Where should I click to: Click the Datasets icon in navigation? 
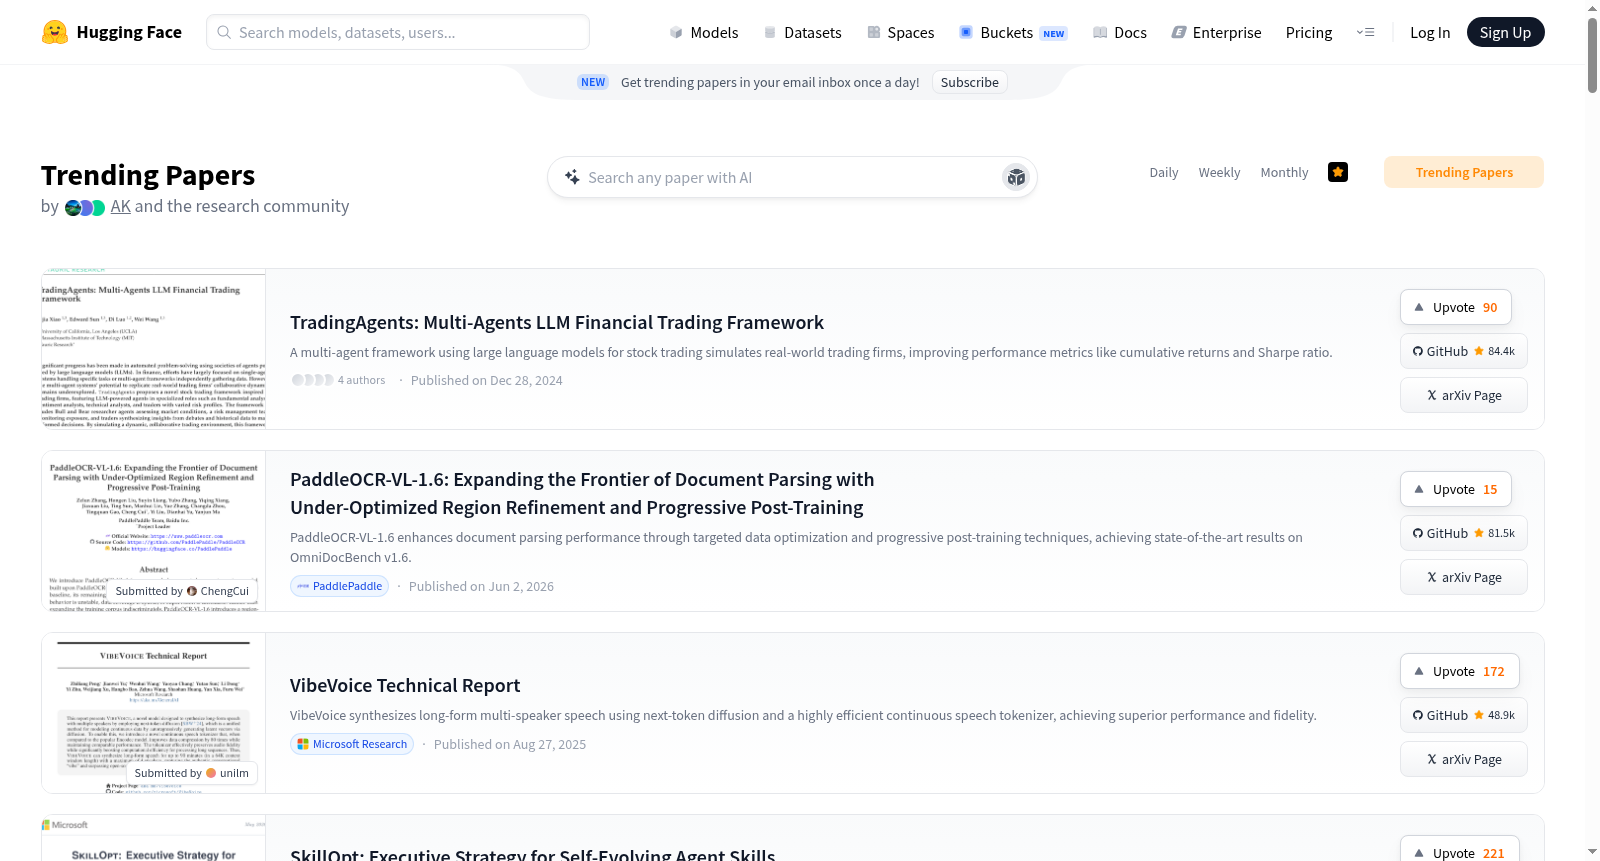pos(770,32)
